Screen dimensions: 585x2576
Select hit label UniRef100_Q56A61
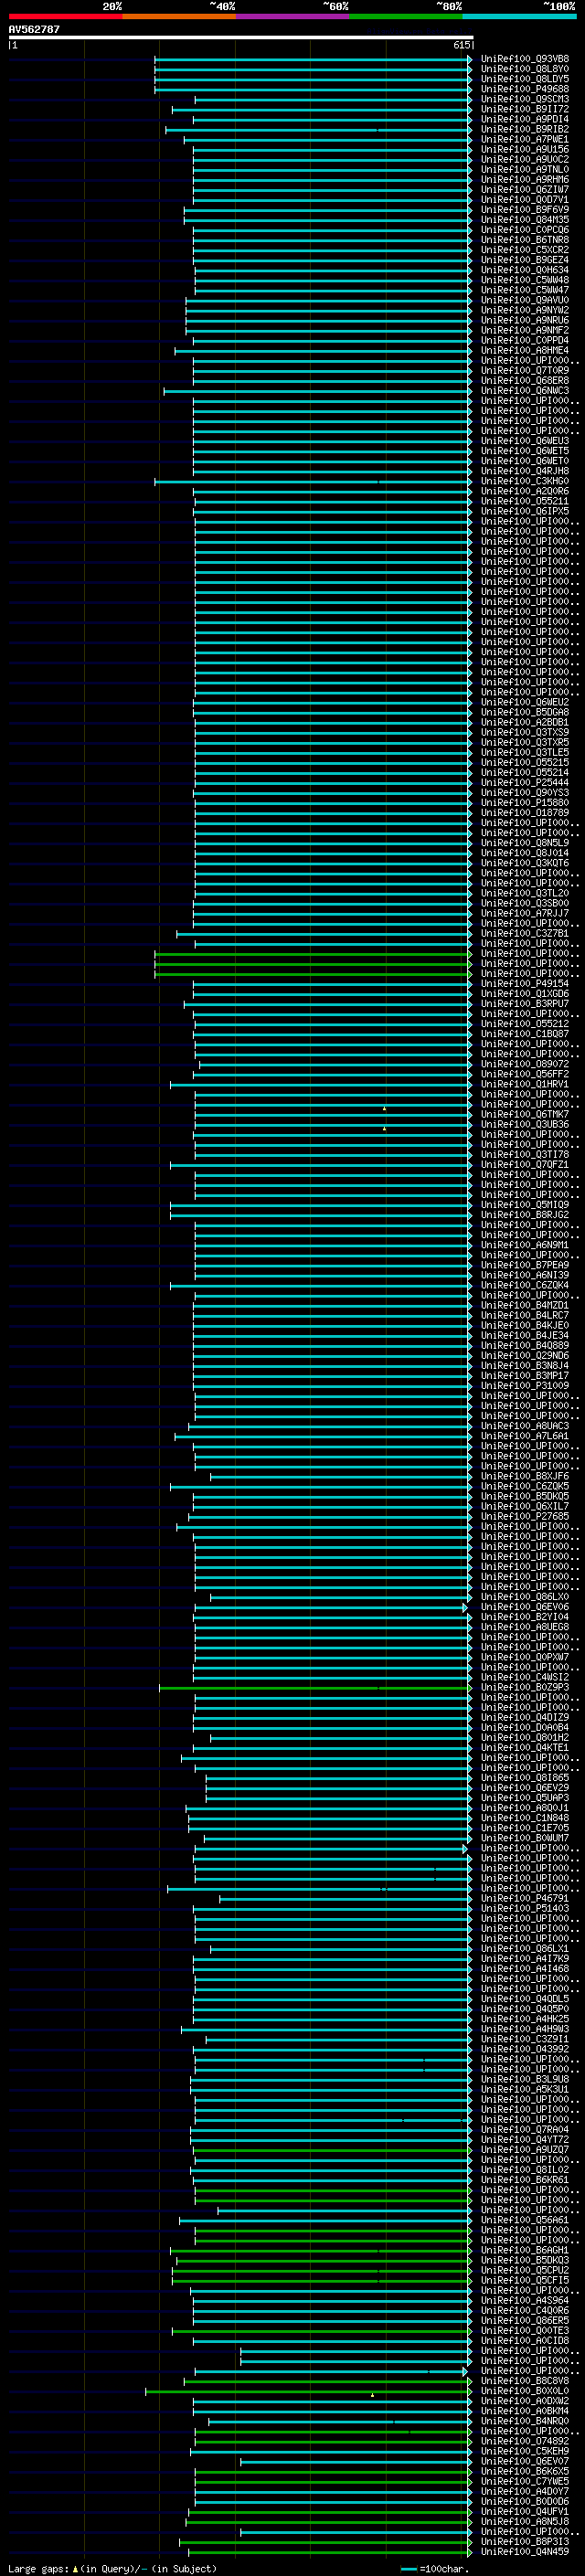click(525, 2220)
